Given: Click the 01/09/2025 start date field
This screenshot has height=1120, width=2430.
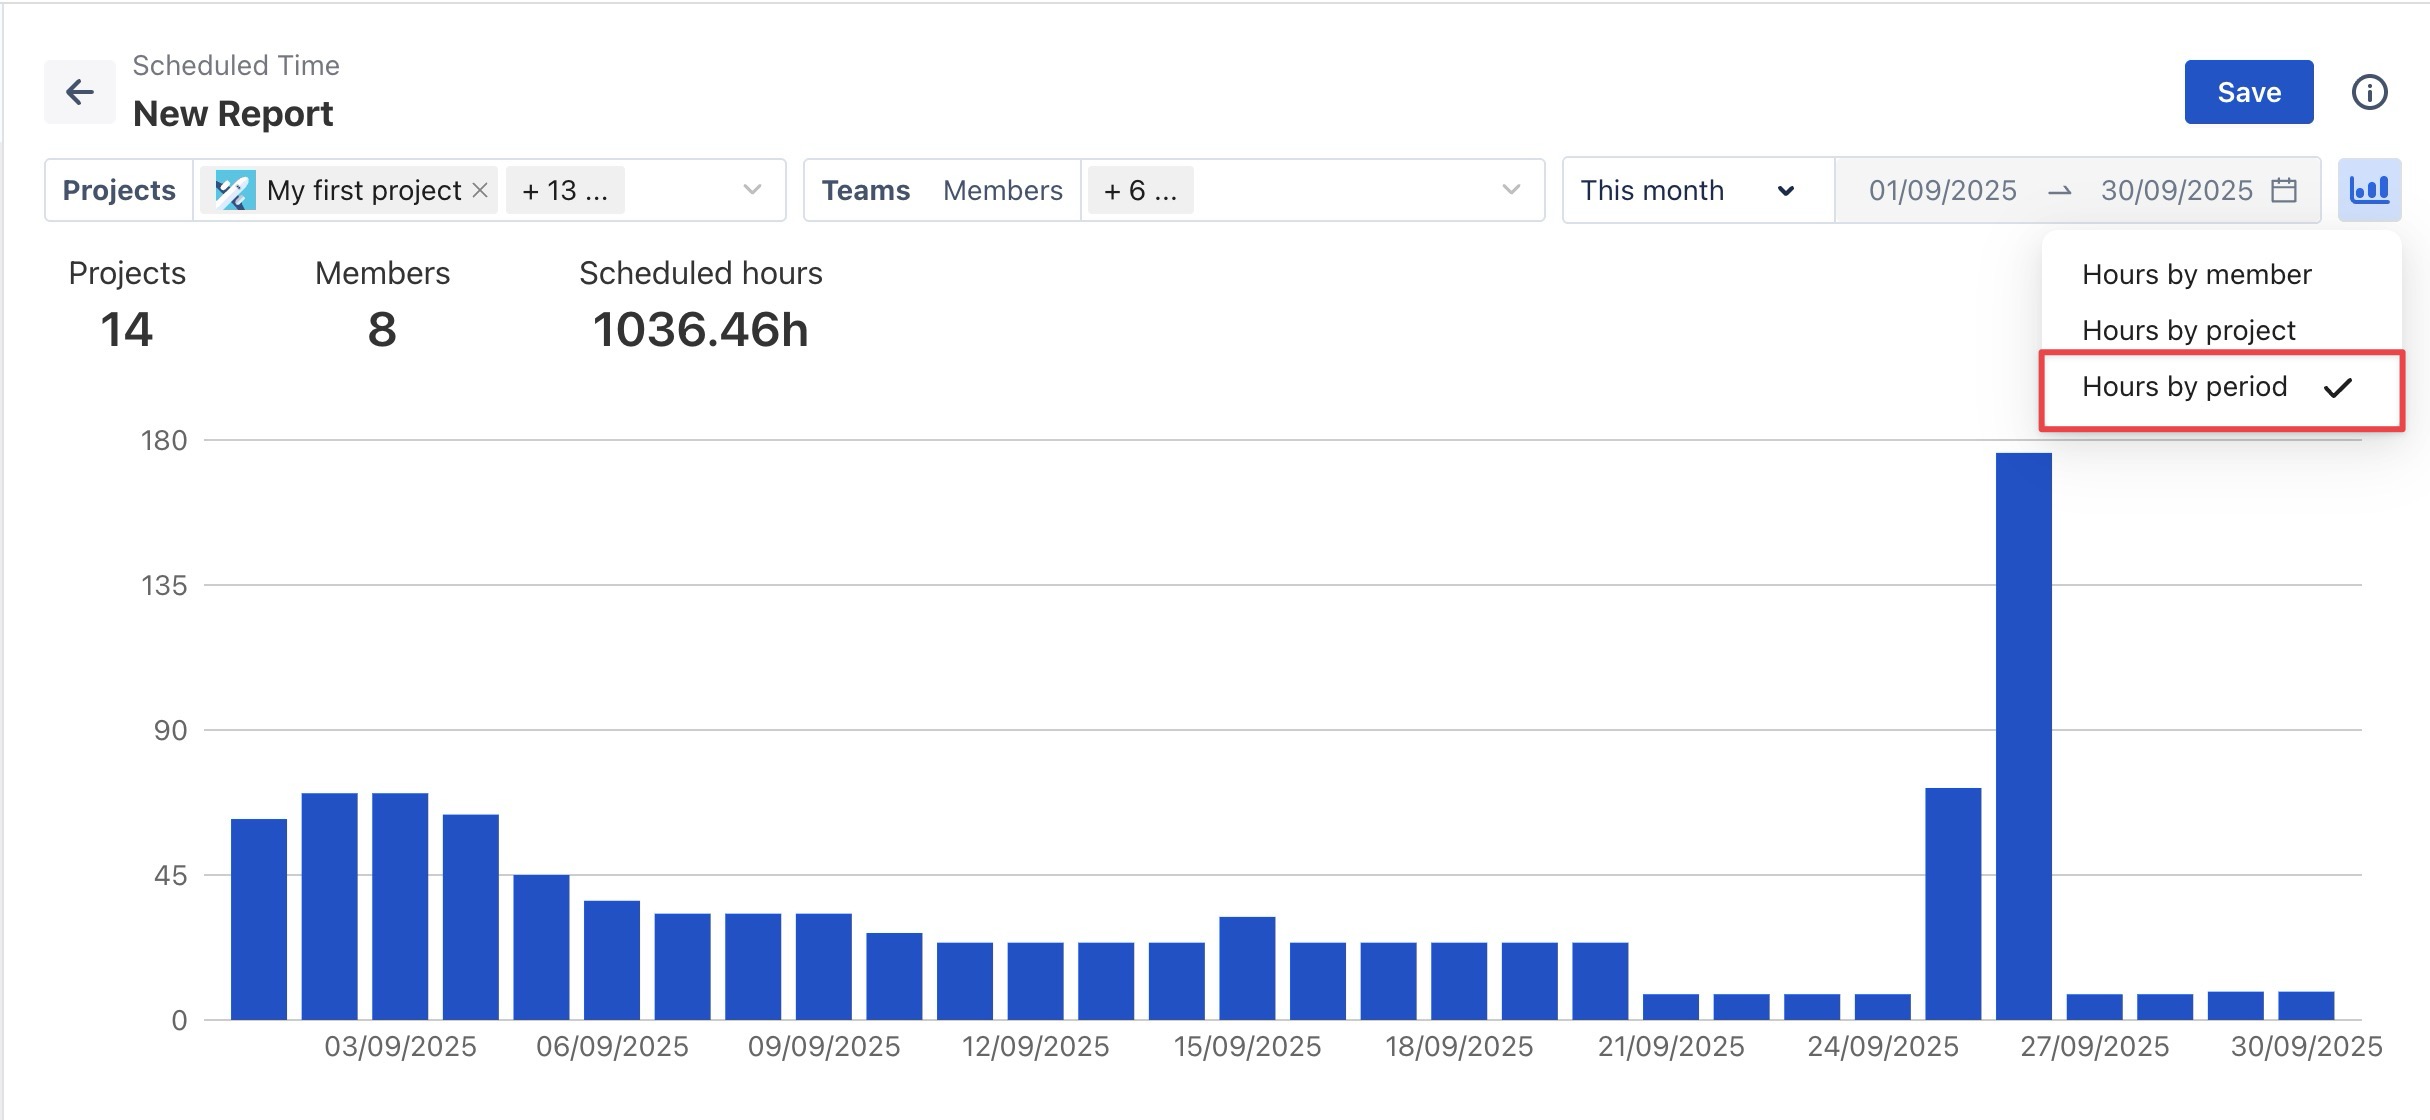Looking at the screenshot, I should (x=1942, y=190).
